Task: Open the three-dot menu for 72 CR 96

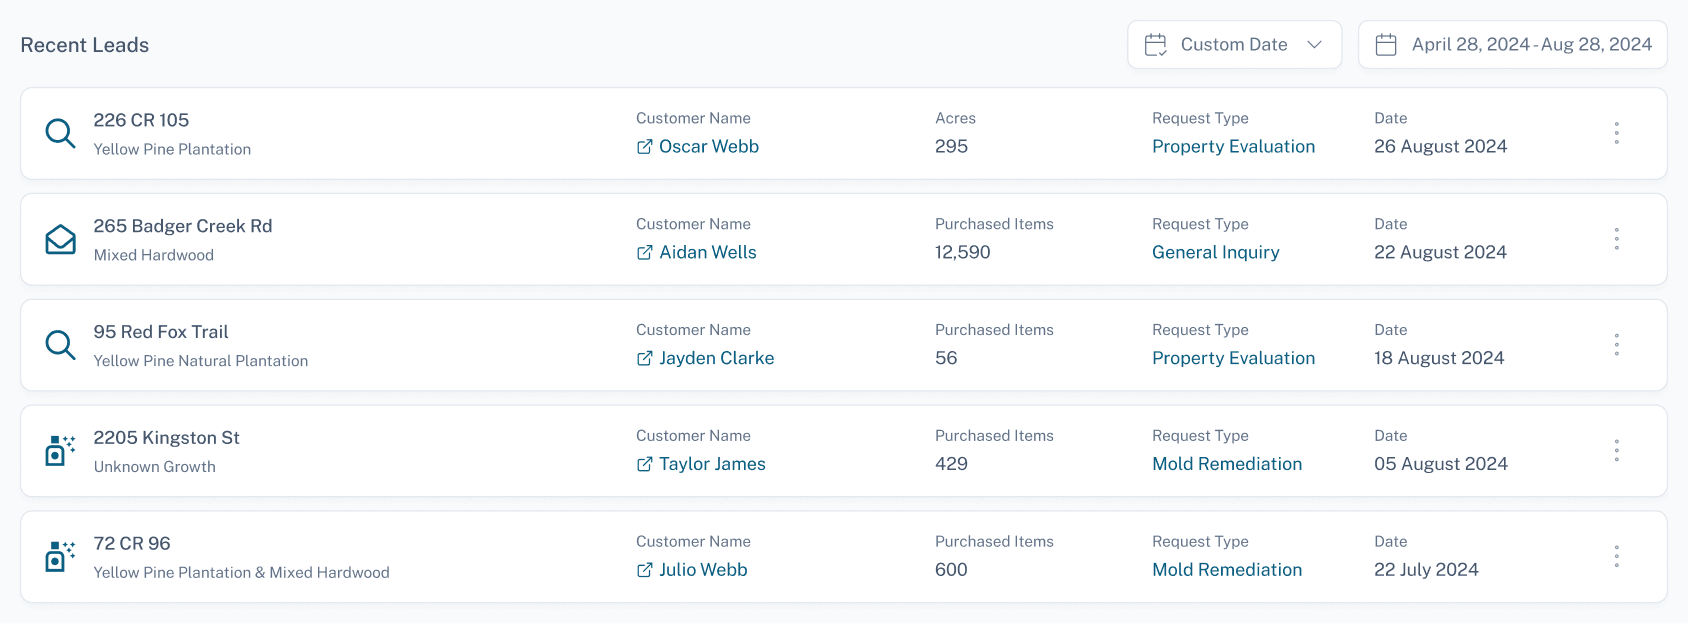Action: (x=1616, y=557)
